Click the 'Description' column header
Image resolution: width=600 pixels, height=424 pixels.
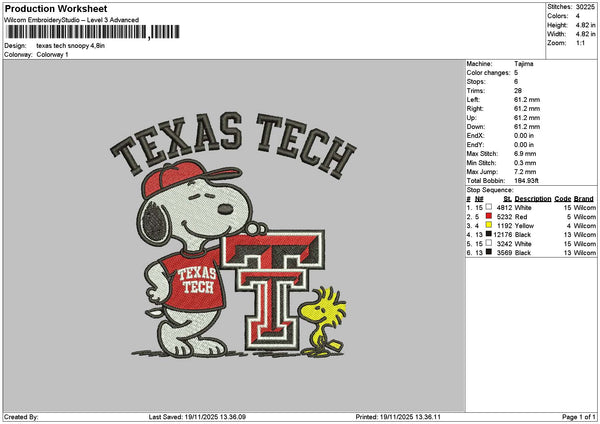(533, 199)
